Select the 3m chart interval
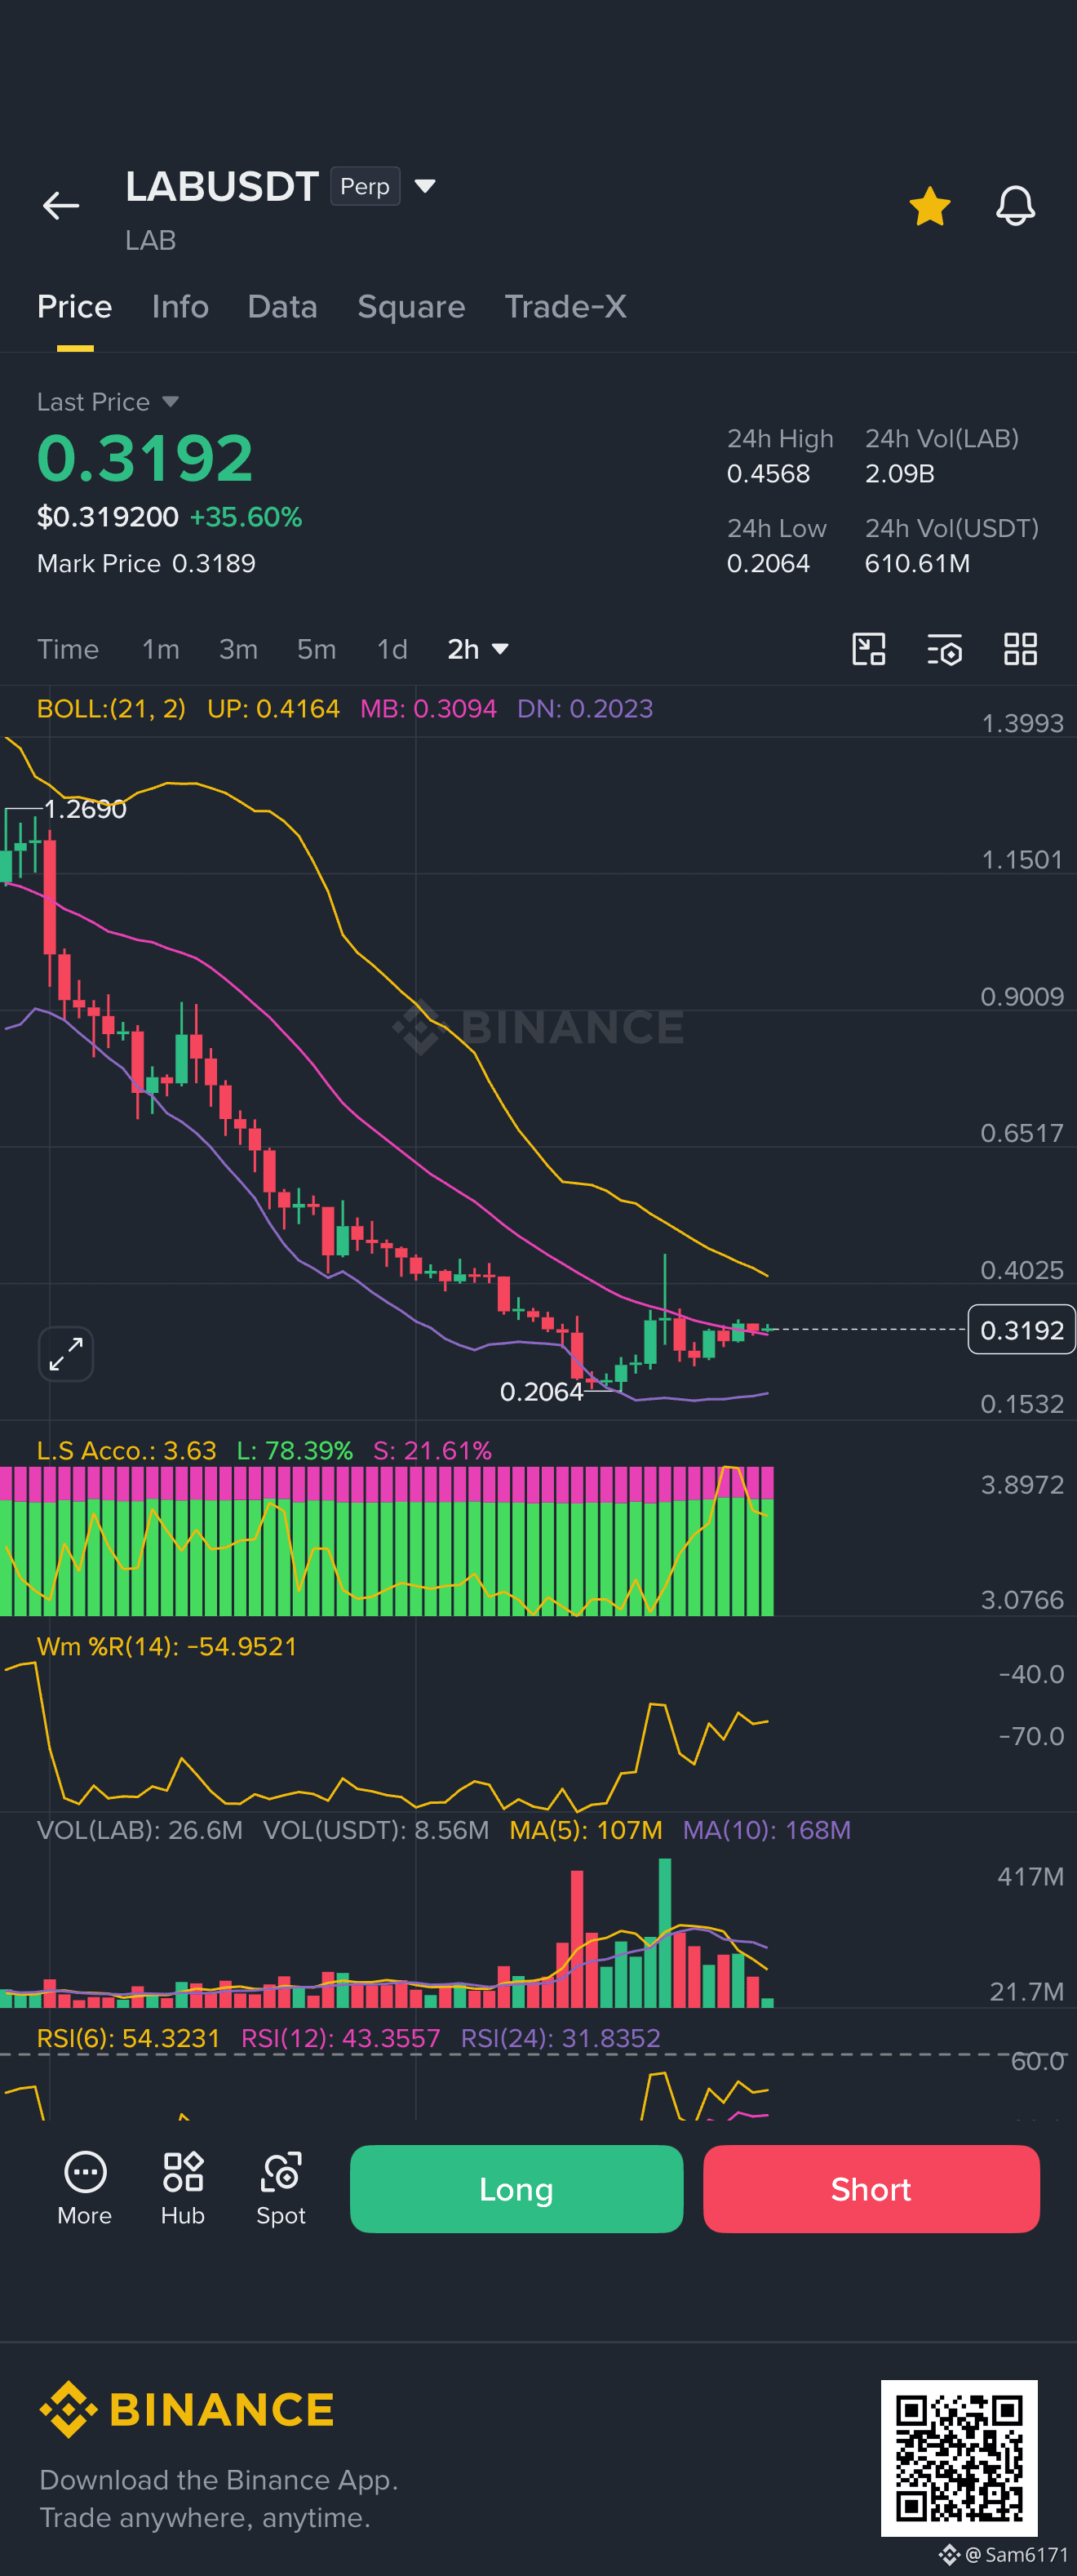Image resolution: width=1077 pixels, height=2576 pixels. (x=238, y=650)
